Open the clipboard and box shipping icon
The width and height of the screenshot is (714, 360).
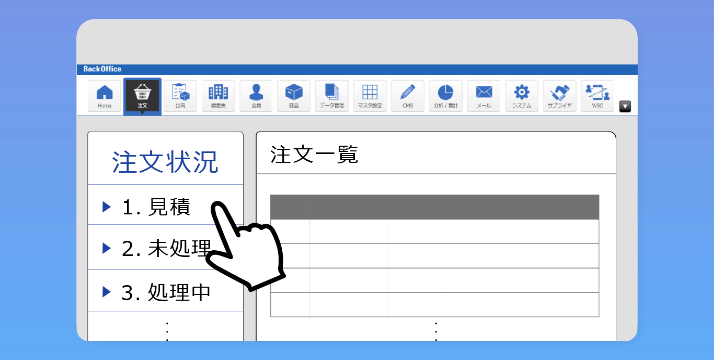click(x=180, y=96)
